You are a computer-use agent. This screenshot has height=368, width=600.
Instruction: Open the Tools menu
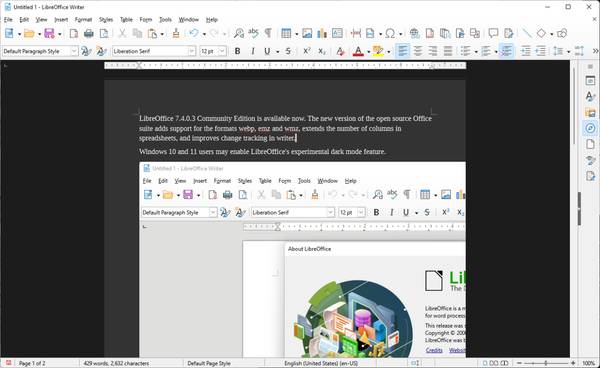pos(165,20)
